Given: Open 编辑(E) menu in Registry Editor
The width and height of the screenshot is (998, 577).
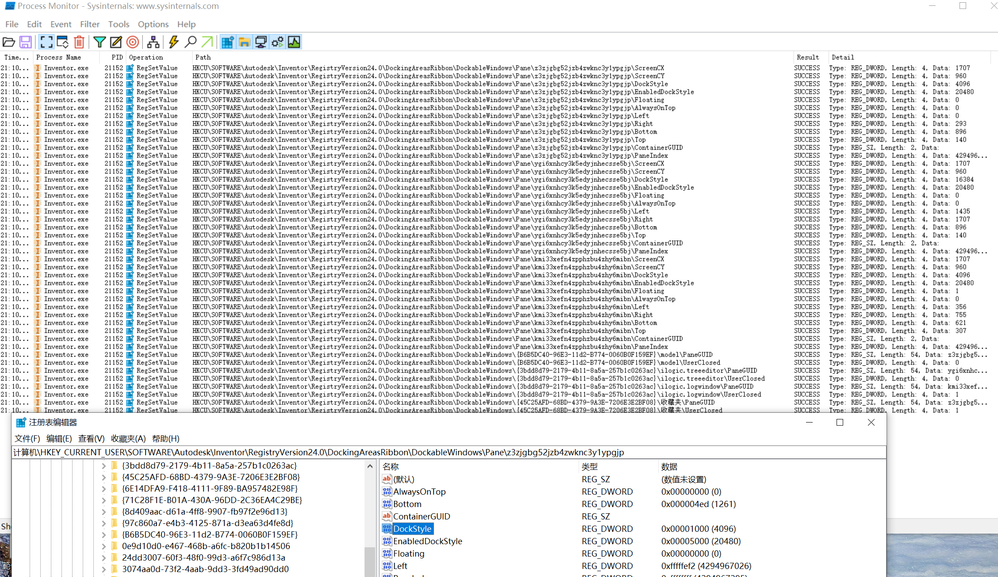Looking at the screenshot, I should coord(59,439).
